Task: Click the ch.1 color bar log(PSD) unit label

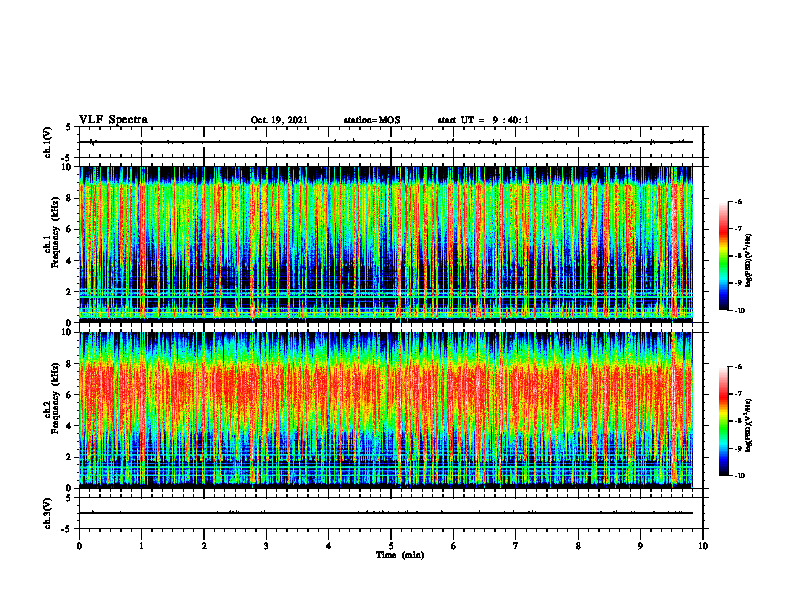Action: pos(749,261)
